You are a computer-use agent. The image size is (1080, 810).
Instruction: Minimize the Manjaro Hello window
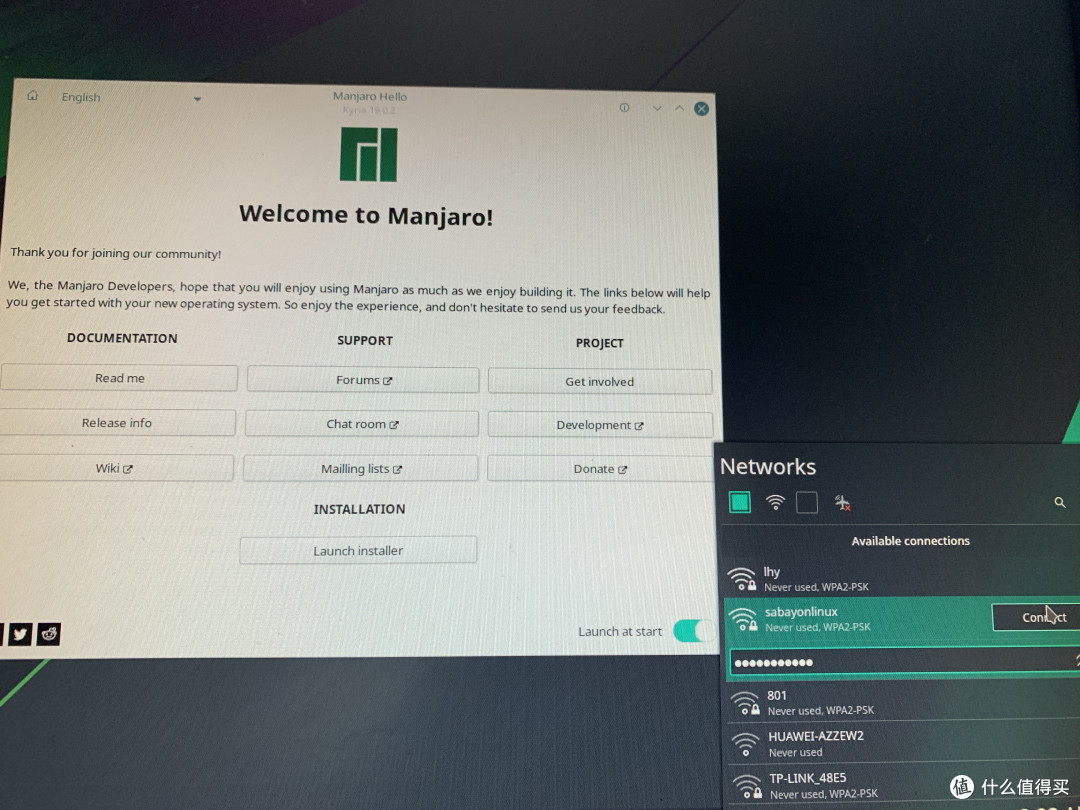[x=657, y=108]
